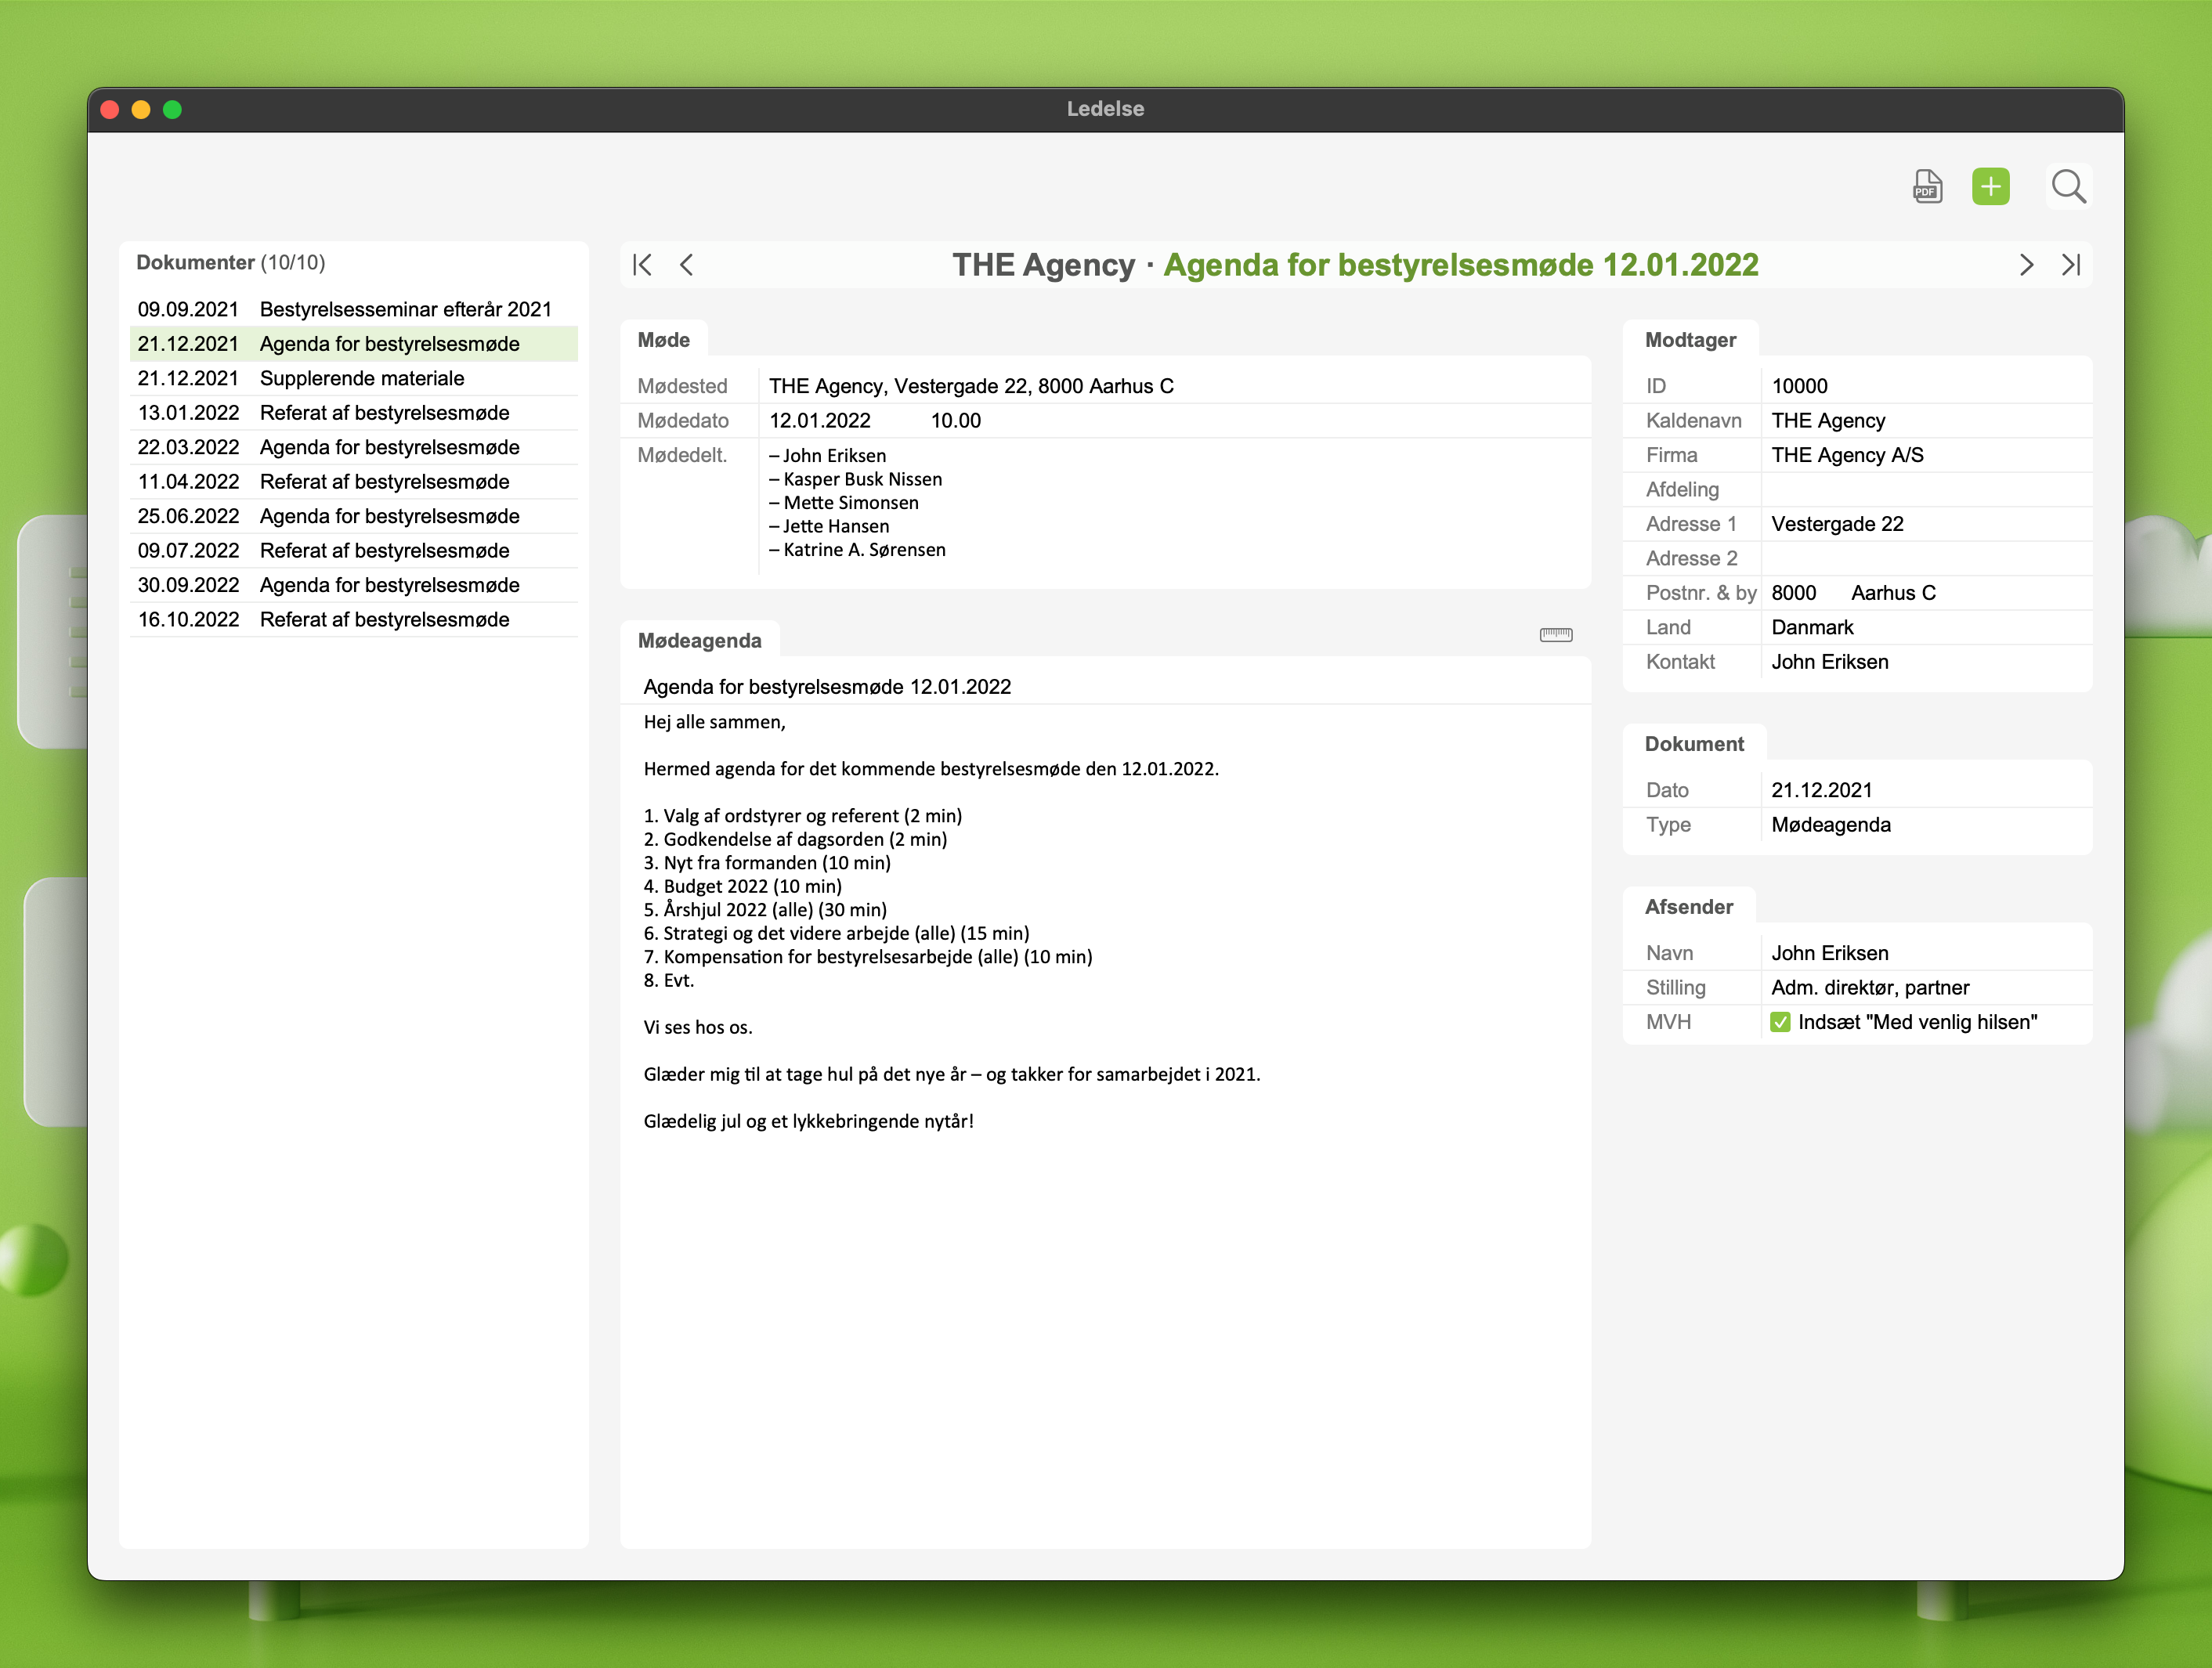Click the green plus add button
The width and height of the screenshot is (2212, 1668).
[x=1990, y=187]
